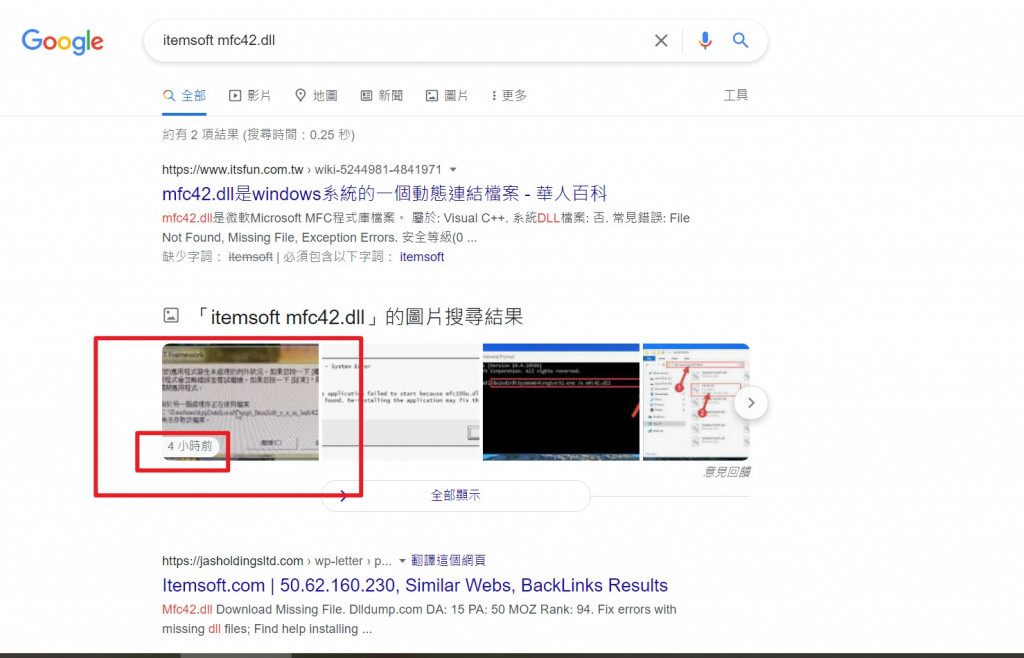Click the itemsoft must-include link
This screenshot has width=1024, height=658.
coord(422,257)
